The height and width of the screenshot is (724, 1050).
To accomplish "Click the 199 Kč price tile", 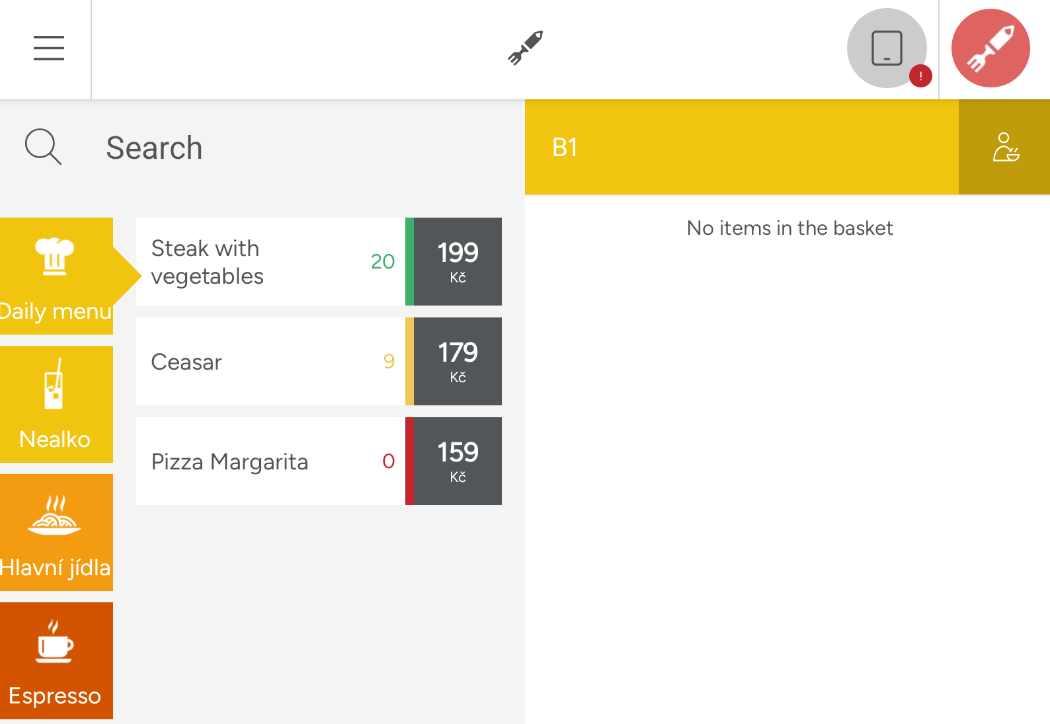I will pos(458,262).
